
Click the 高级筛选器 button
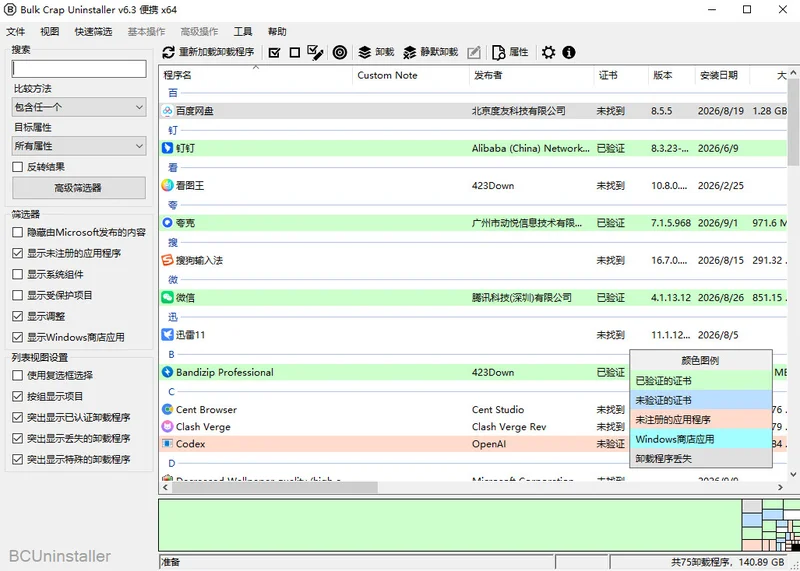coord(79,188)
